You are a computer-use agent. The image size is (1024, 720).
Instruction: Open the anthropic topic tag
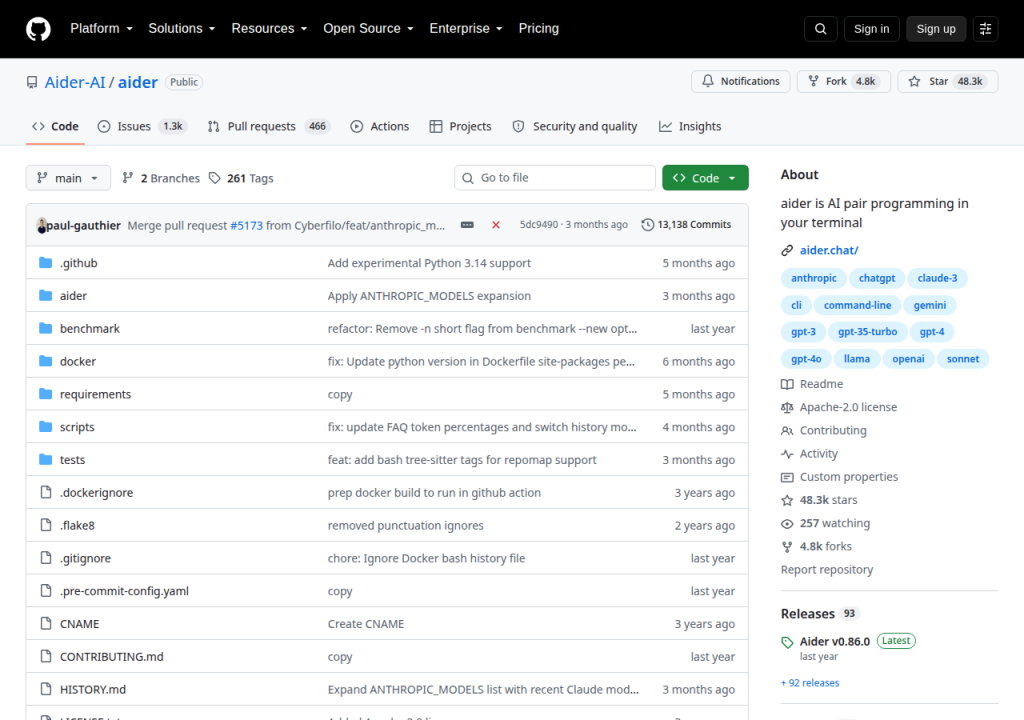[x=813, y=278]
